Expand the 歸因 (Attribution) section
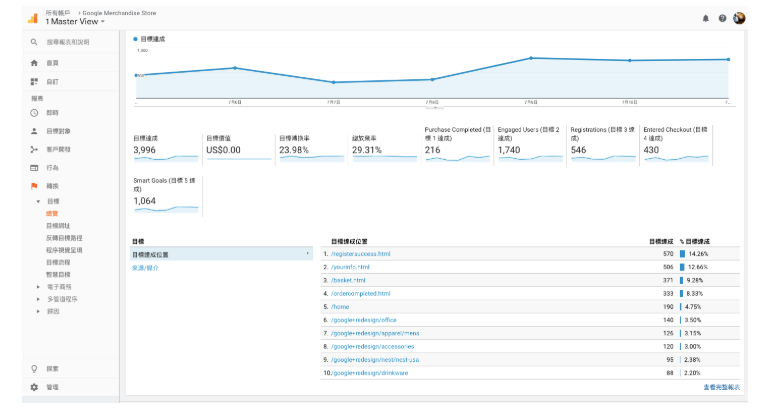The image size is (757, 412). pyautogui.click(x=39, y=312)
